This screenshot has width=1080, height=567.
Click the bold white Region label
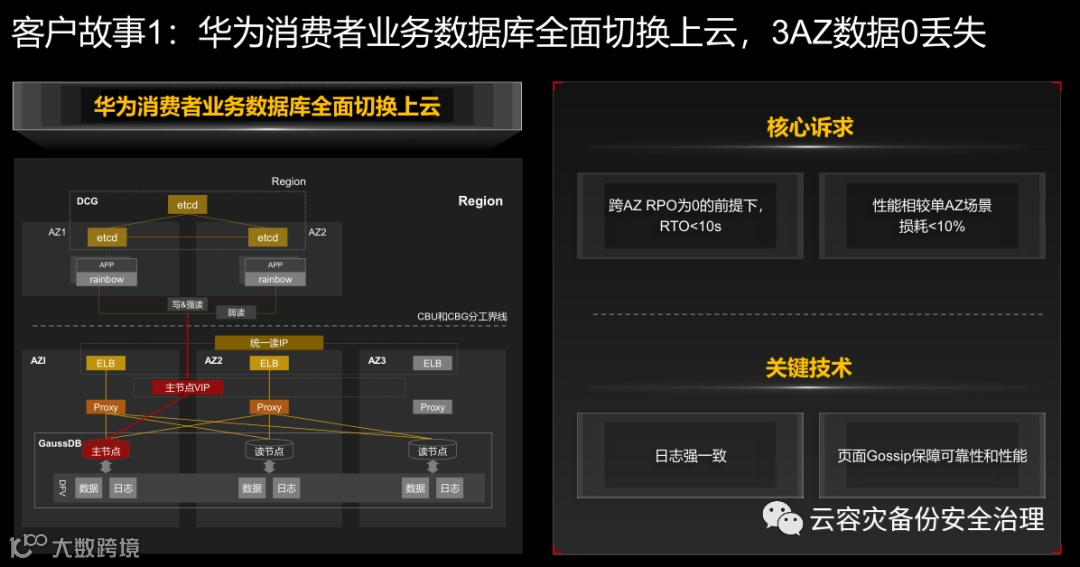480,201
